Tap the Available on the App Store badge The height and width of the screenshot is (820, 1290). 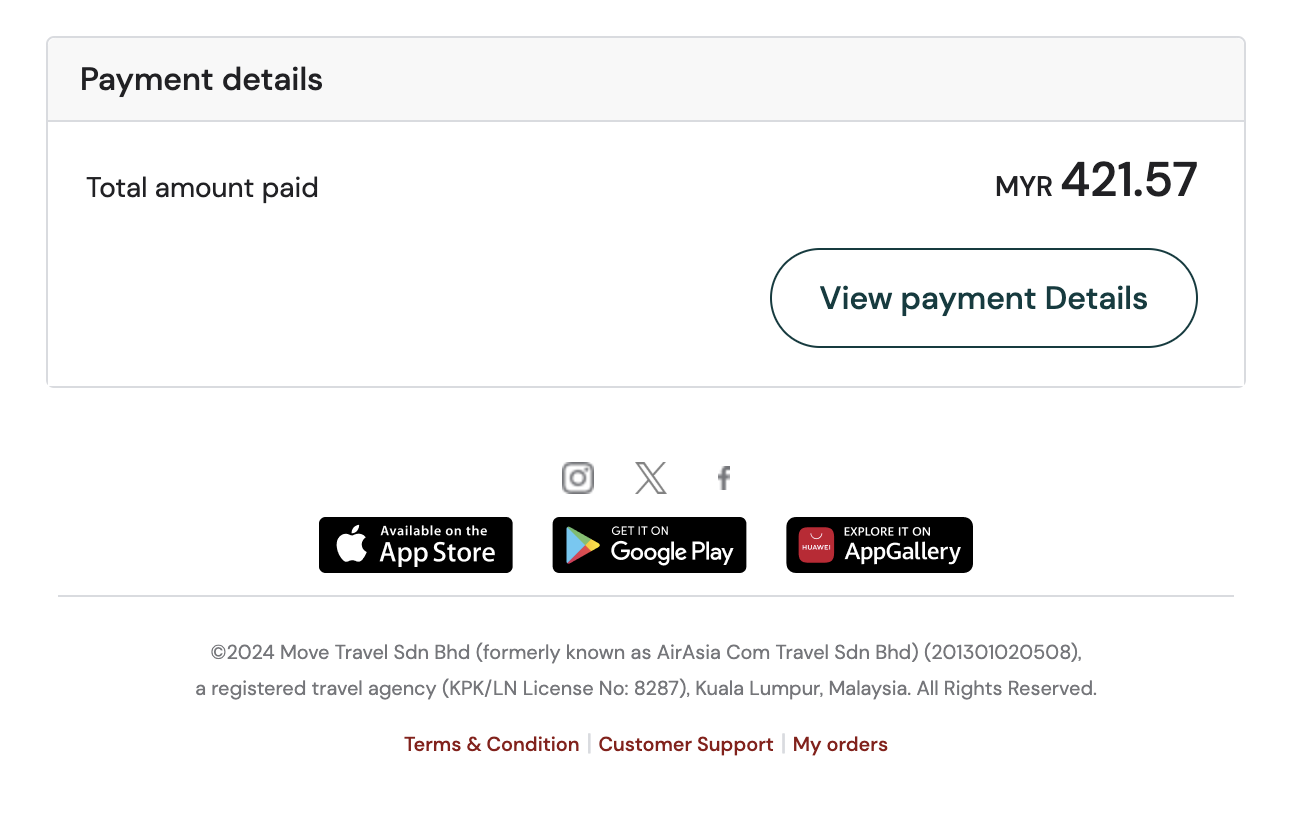coord(416,545)
